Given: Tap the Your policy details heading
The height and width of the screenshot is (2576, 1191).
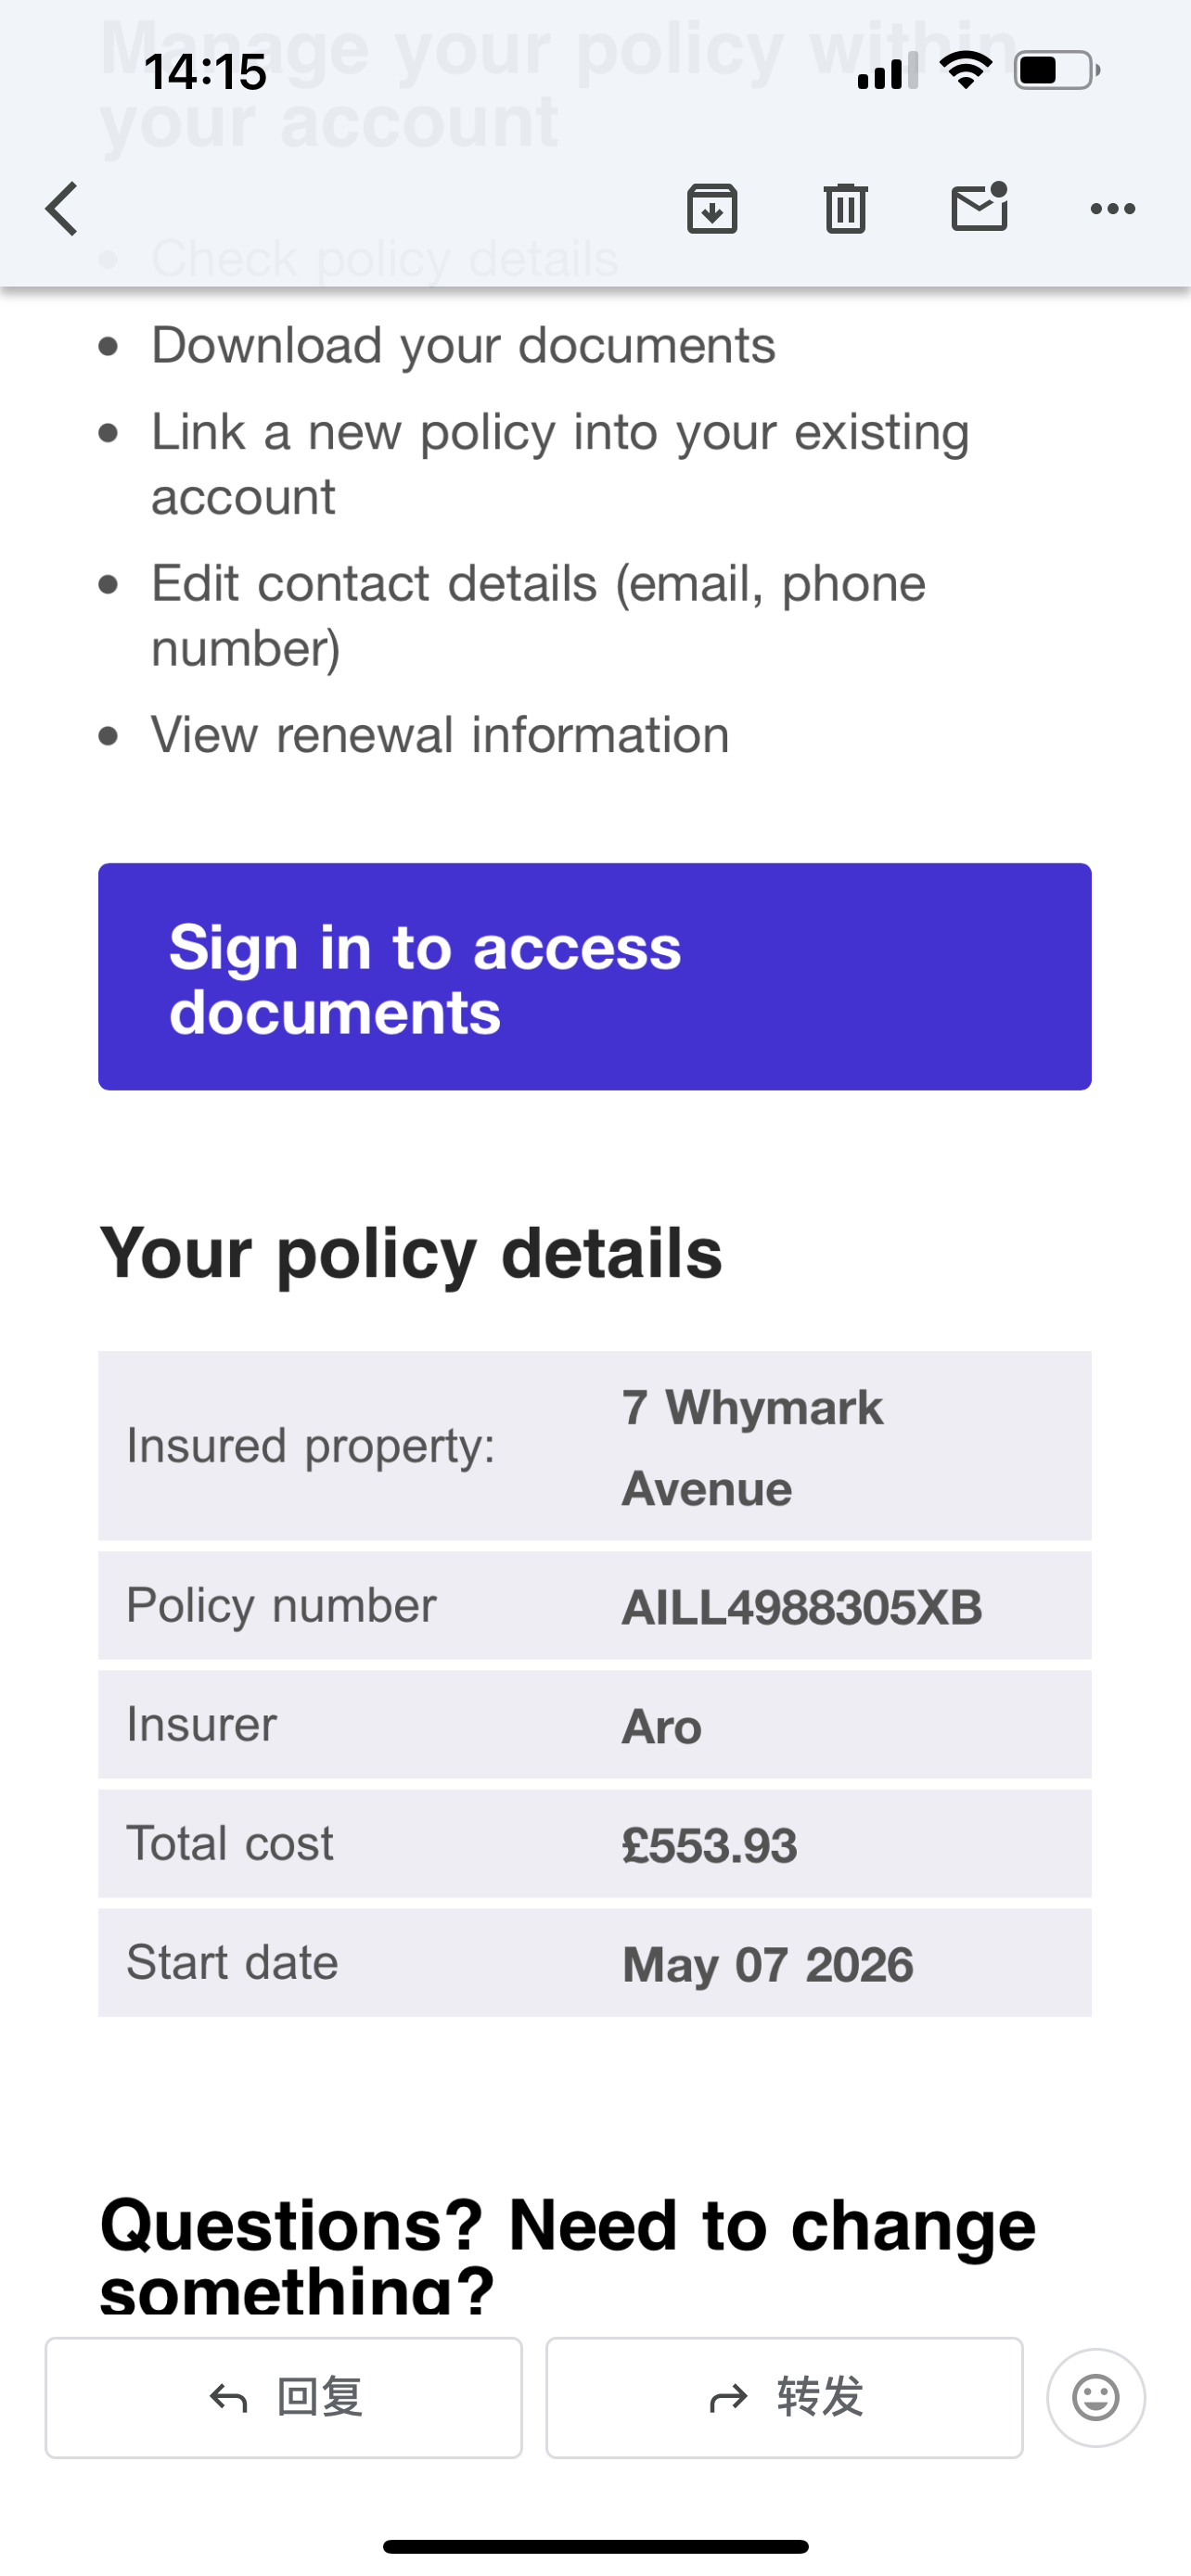Looking at the screenshot, I should (411, 1254).
